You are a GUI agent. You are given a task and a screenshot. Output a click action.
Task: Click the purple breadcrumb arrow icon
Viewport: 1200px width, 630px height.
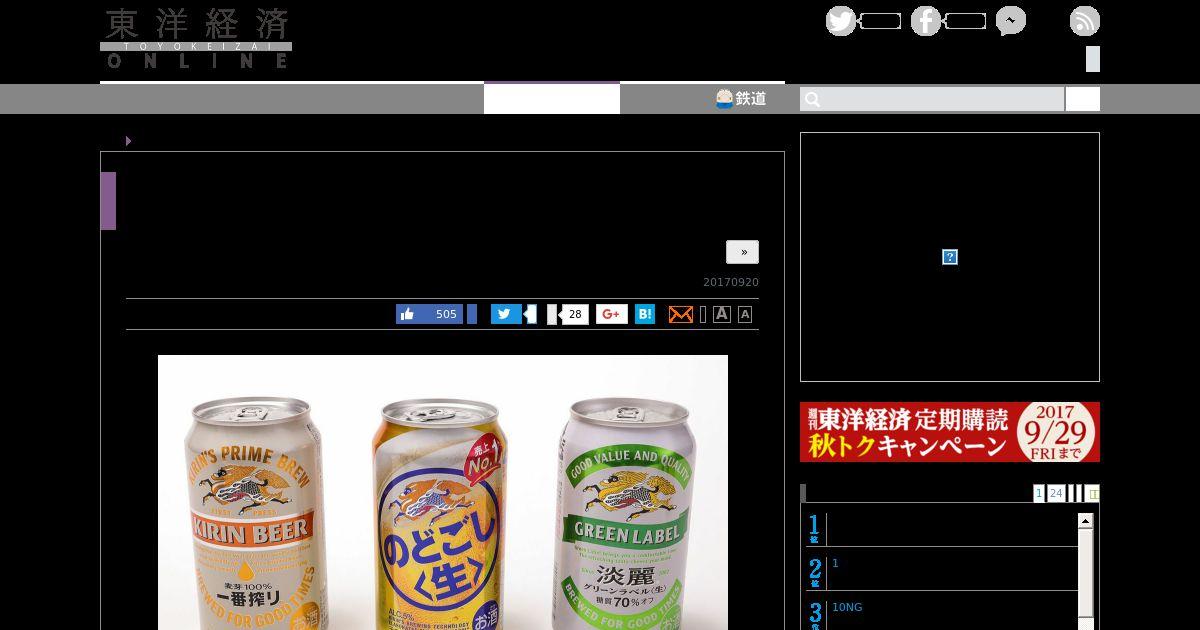pos(128,141)
